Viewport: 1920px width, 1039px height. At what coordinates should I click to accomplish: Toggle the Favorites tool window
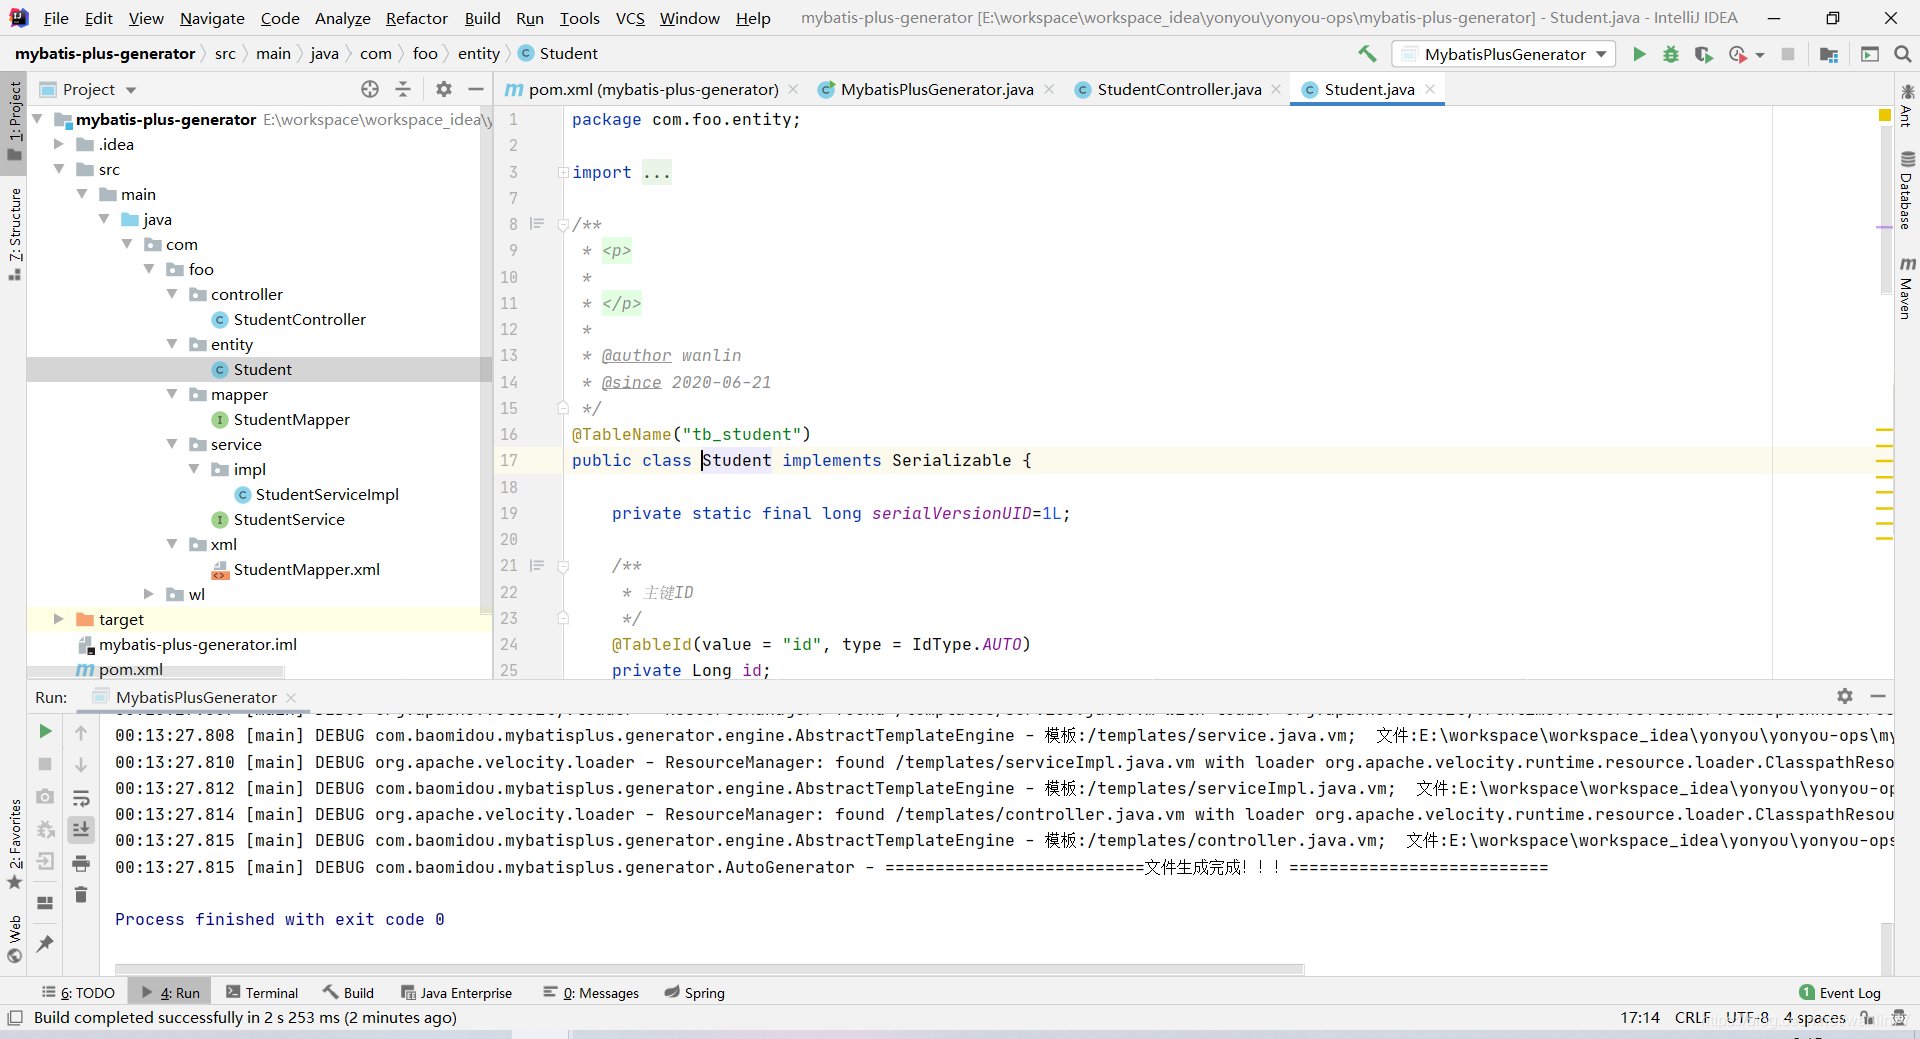pos(15,845)
